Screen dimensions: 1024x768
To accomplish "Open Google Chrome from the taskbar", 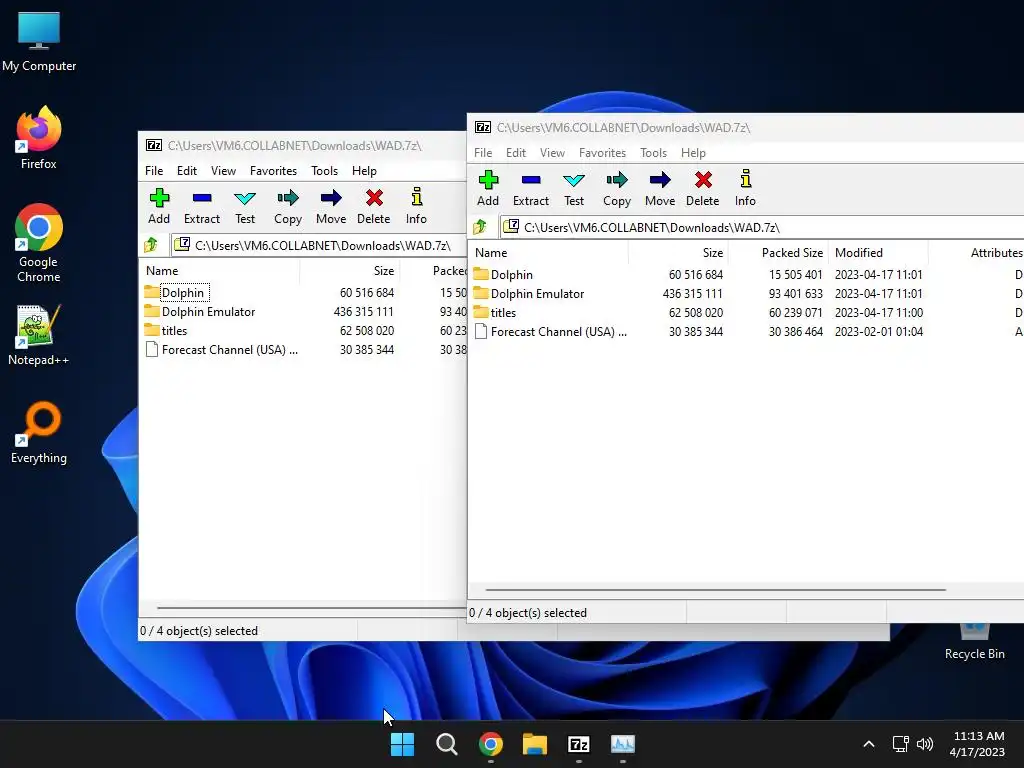I will [490, 744].
